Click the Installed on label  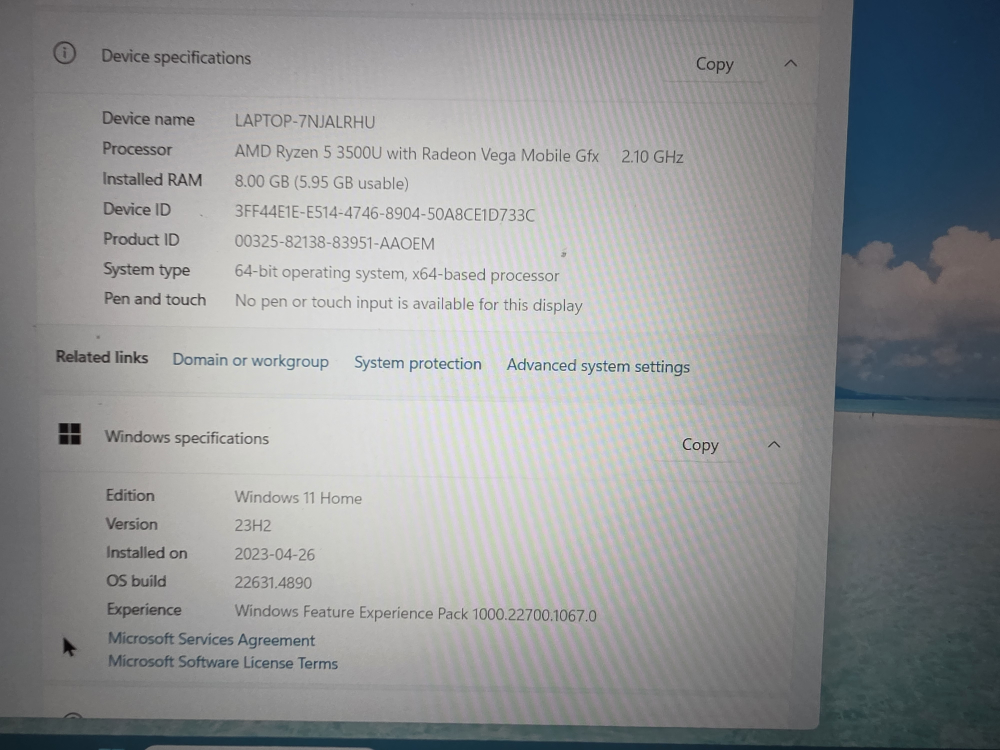(x=147, y=552)
